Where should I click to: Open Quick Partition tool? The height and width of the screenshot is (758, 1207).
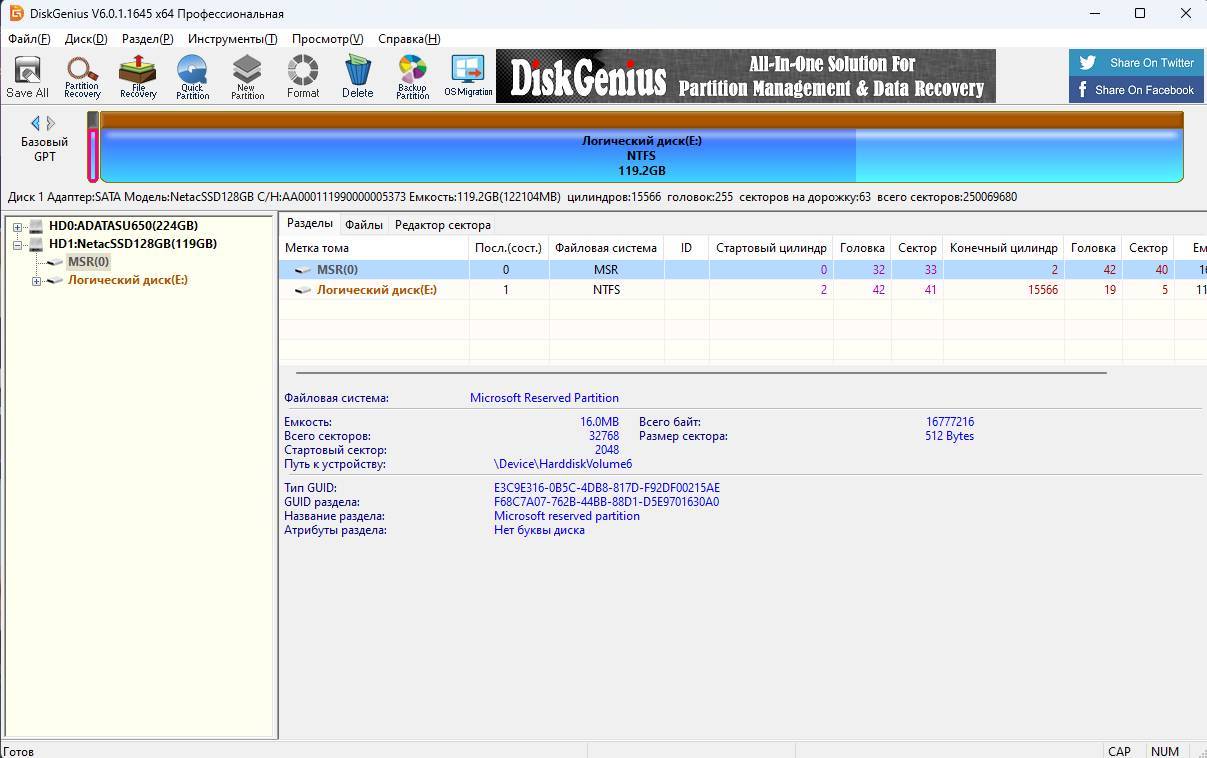click(x=192, y=76)
